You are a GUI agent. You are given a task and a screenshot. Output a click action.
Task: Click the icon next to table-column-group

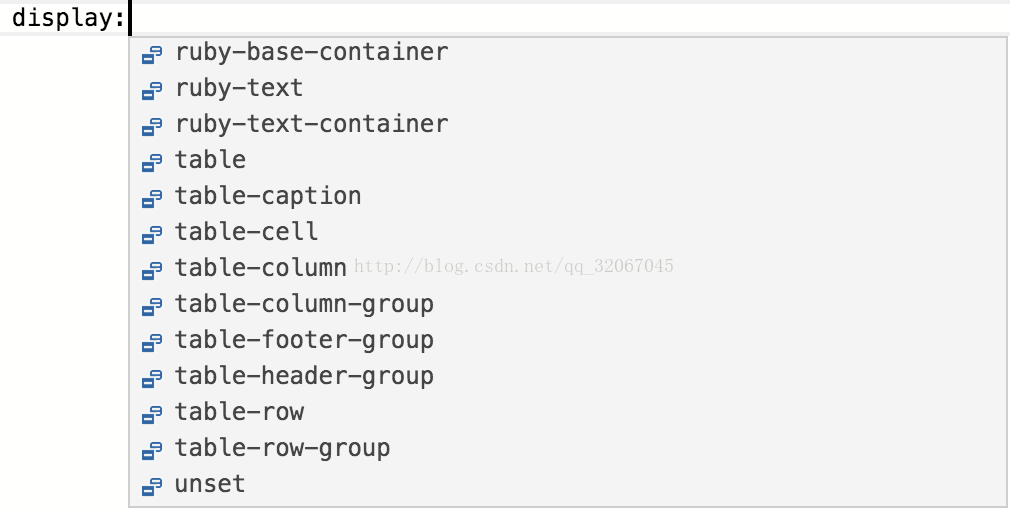[152, 308]
